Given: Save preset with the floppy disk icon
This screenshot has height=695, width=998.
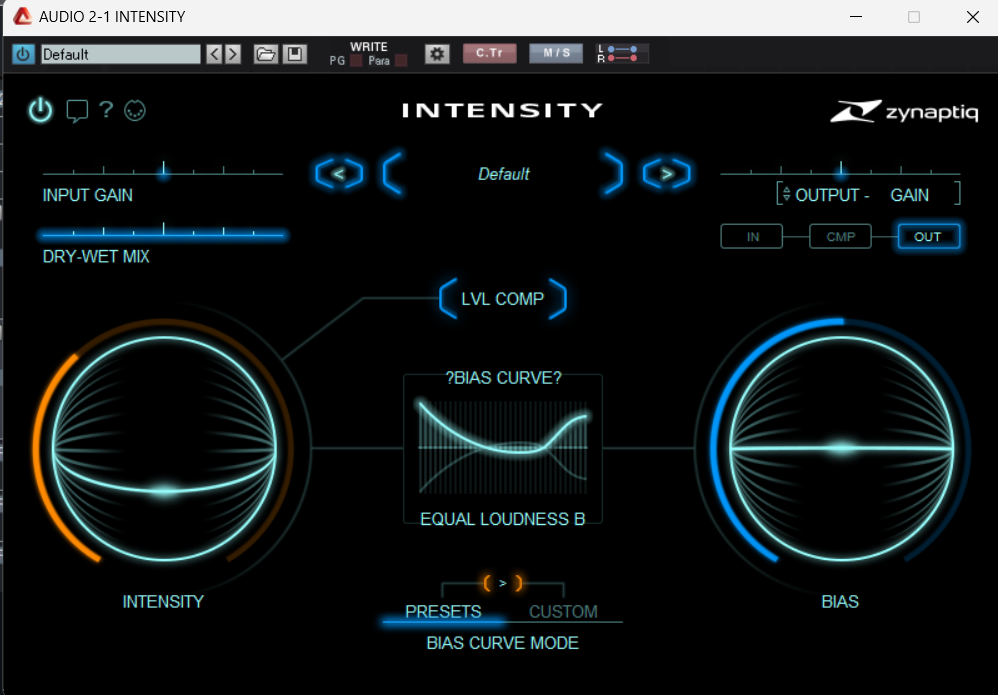Looking at the screenshot, I should pyautogui.click(x=295, y=54).
